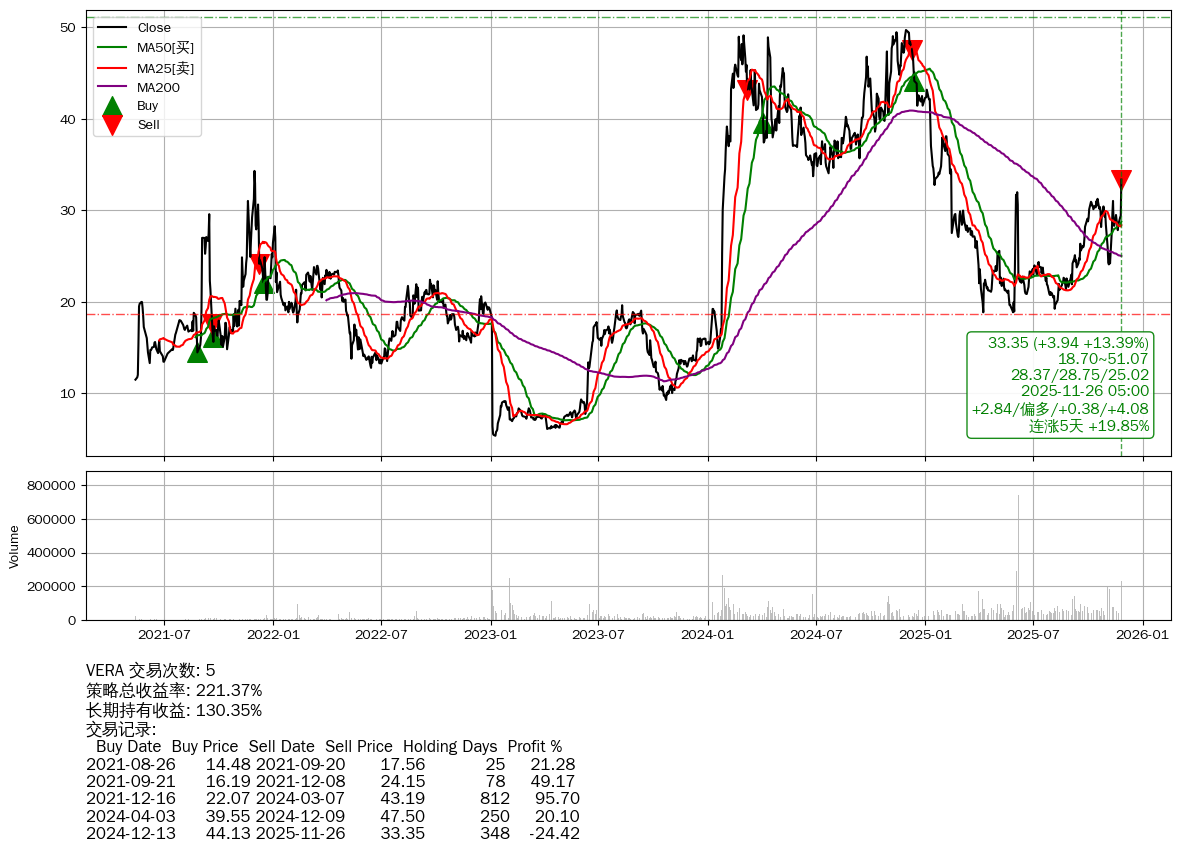Click the Holding Days column header
This screenshot has height=852, width=1180.
[x=449, y=746]
